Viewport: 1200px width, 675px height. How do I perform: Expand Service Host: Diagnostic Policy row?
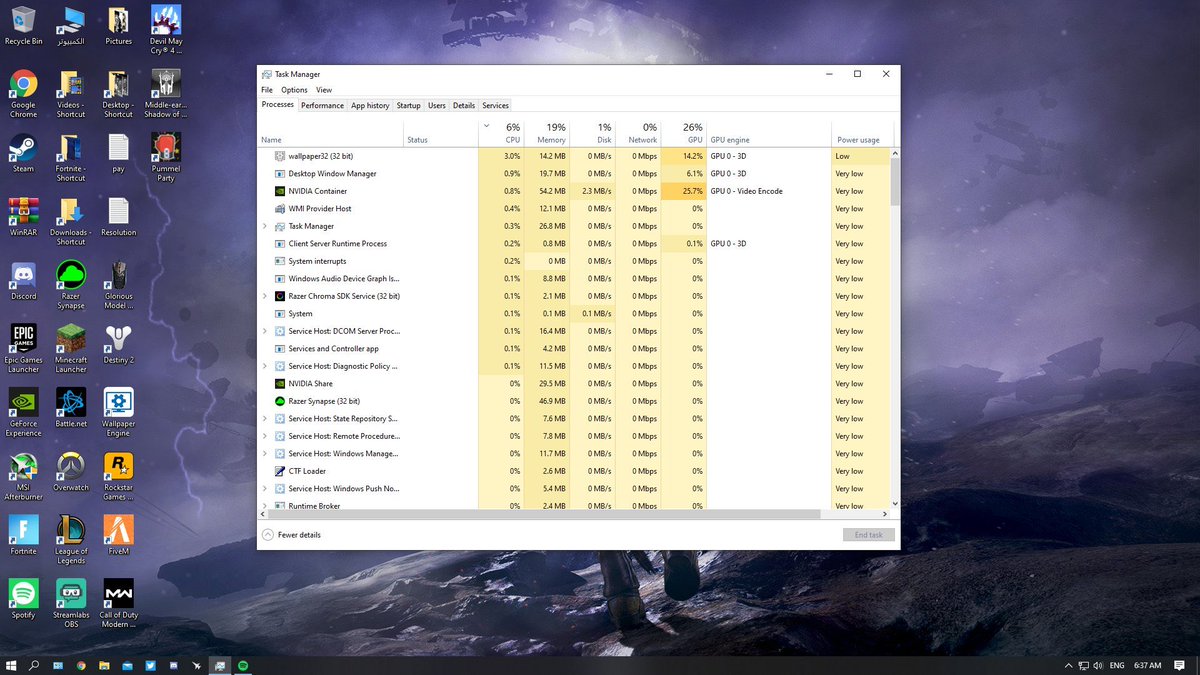265,366
